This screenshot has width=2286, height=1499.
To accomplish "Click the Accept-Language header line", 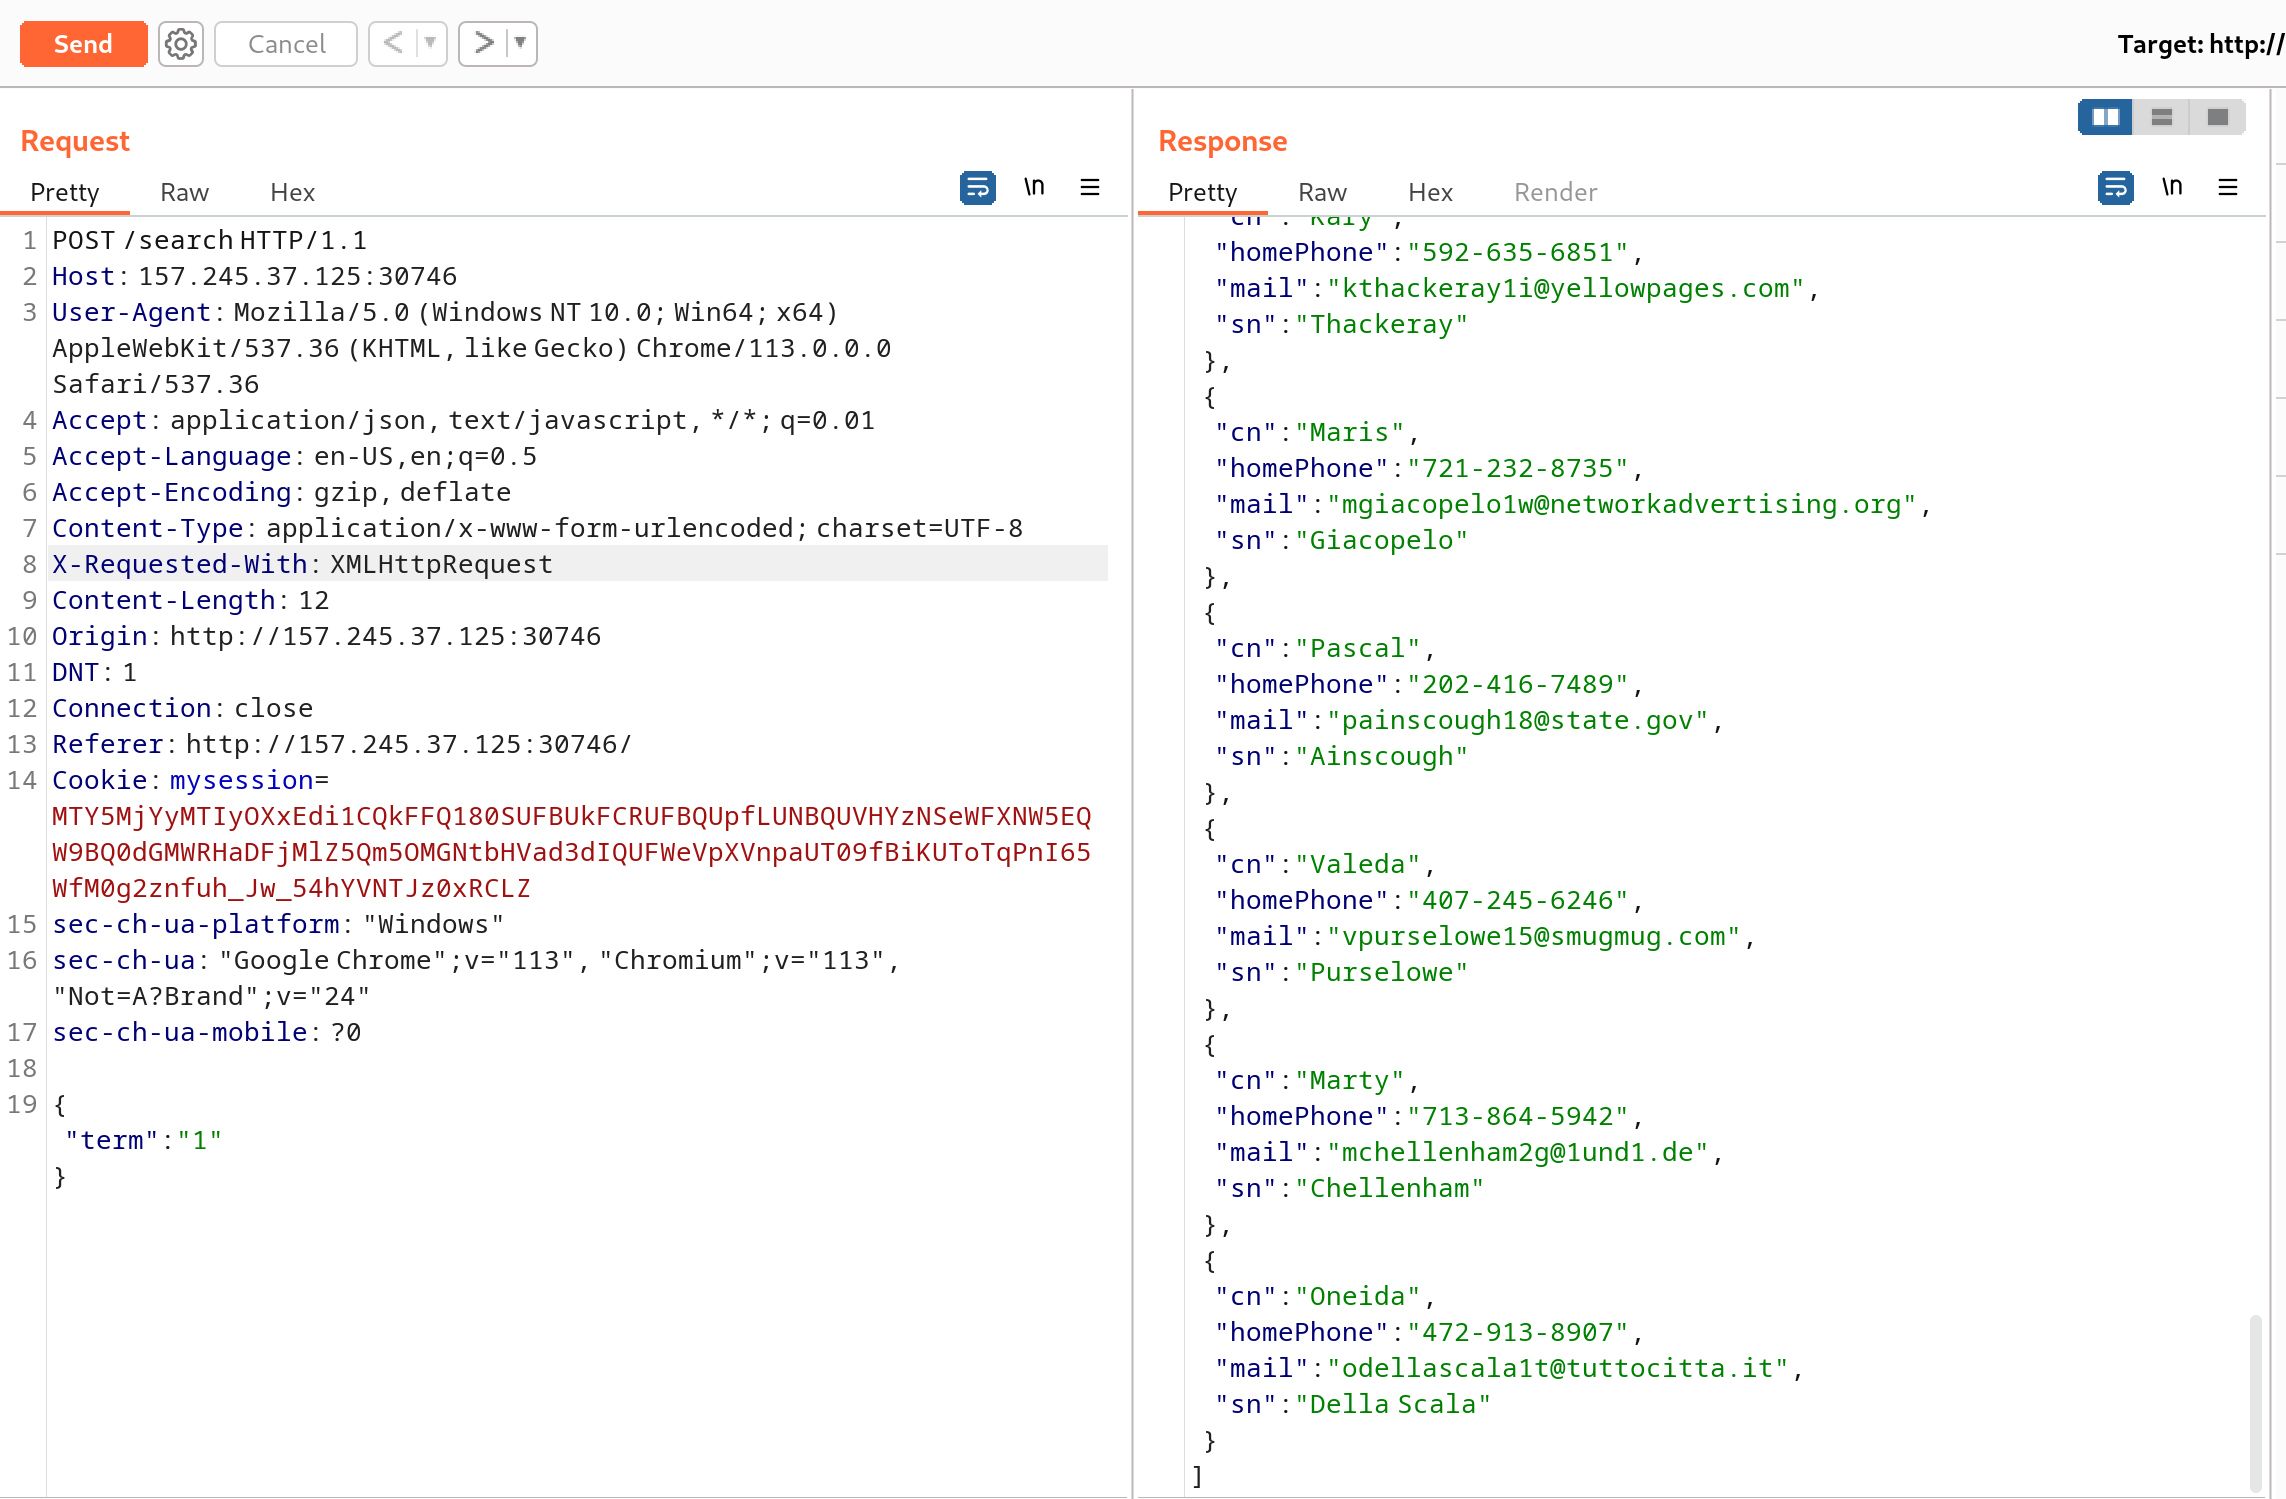I will click(x=294, y=456).
